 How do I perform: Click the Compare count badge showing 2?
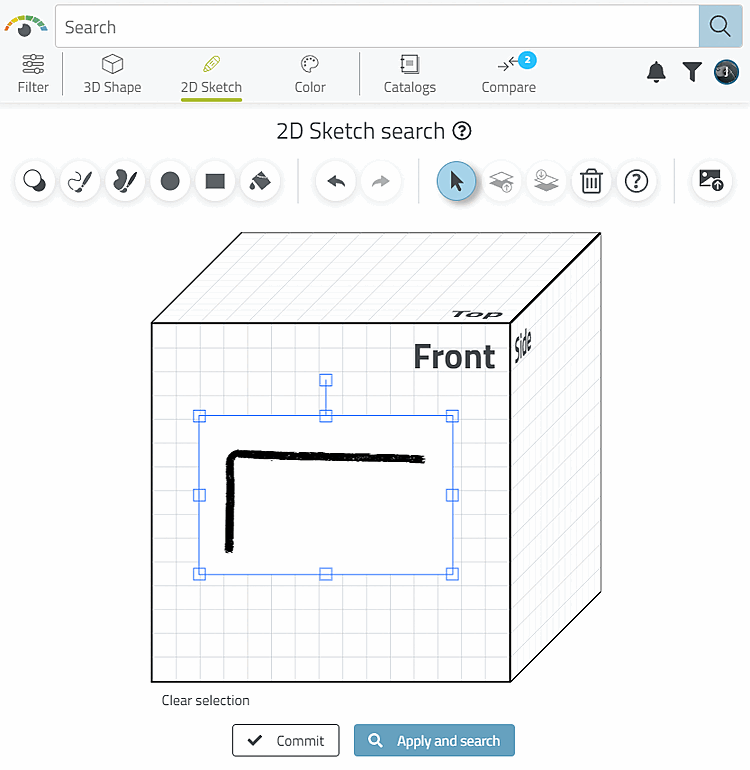527,60
